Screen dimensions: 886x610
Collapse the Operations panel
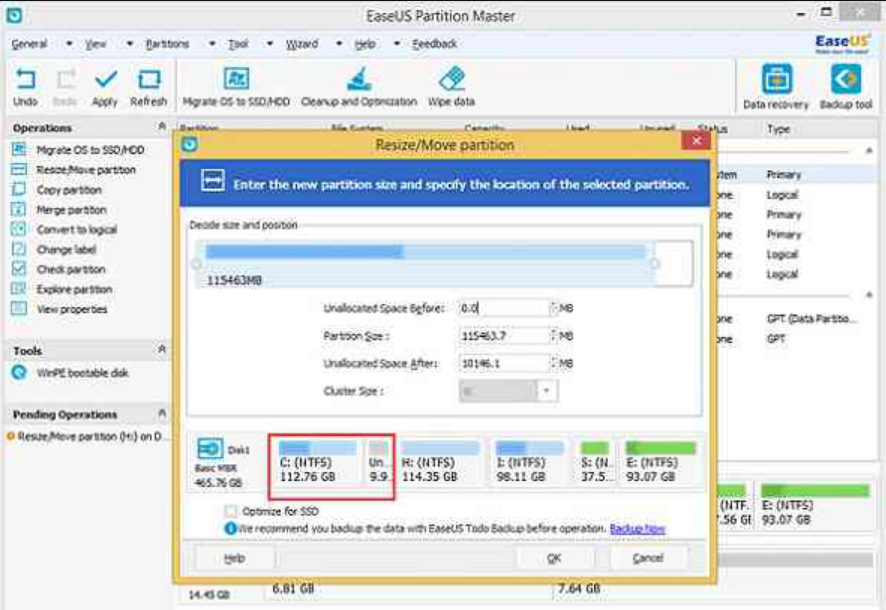162,127
